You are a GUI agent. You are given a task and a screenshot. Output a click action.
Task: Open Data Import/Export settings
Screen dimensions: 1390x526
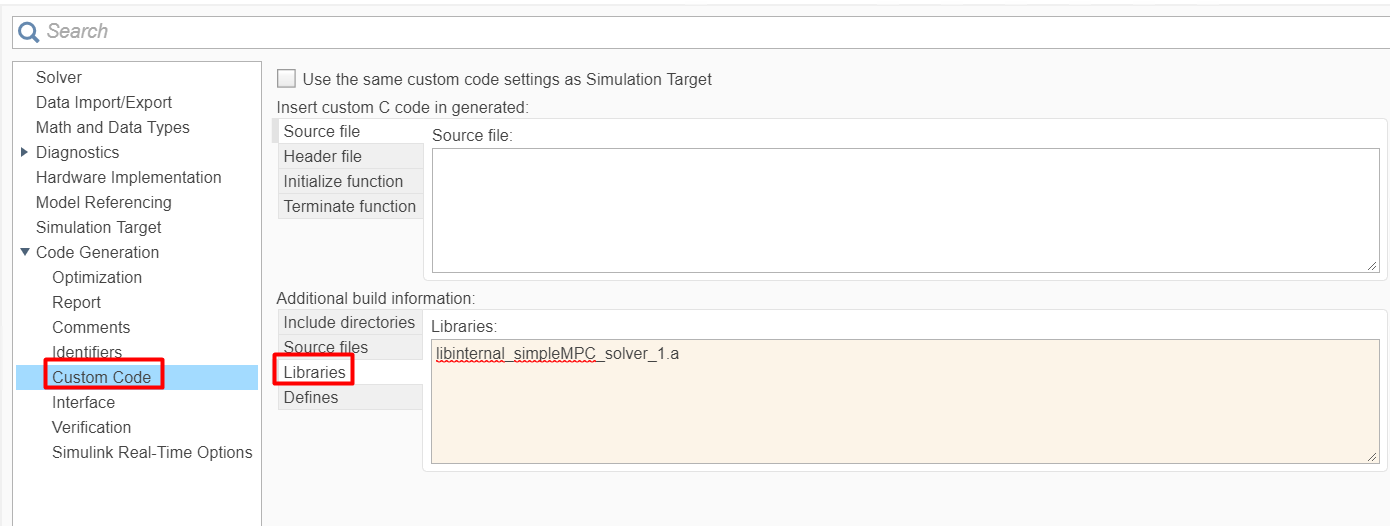(104, 102)
